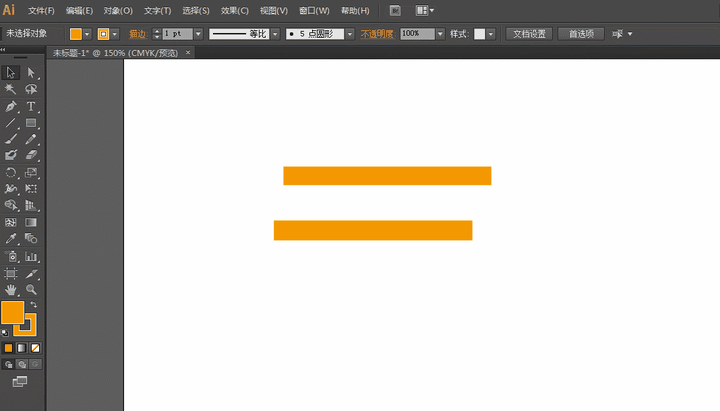Set paint mode to Color

coord(8,348)
